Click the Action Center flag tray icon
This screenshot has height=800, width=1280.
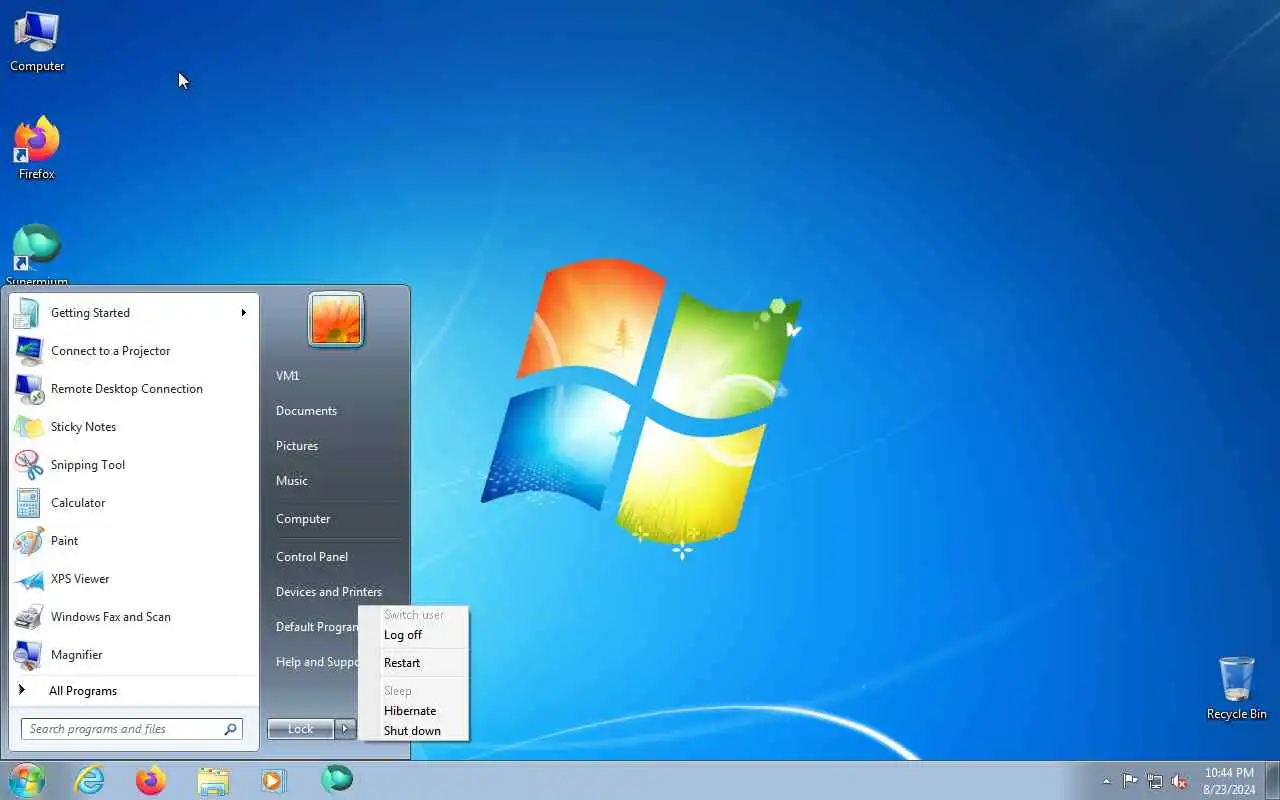point(1130,781)
